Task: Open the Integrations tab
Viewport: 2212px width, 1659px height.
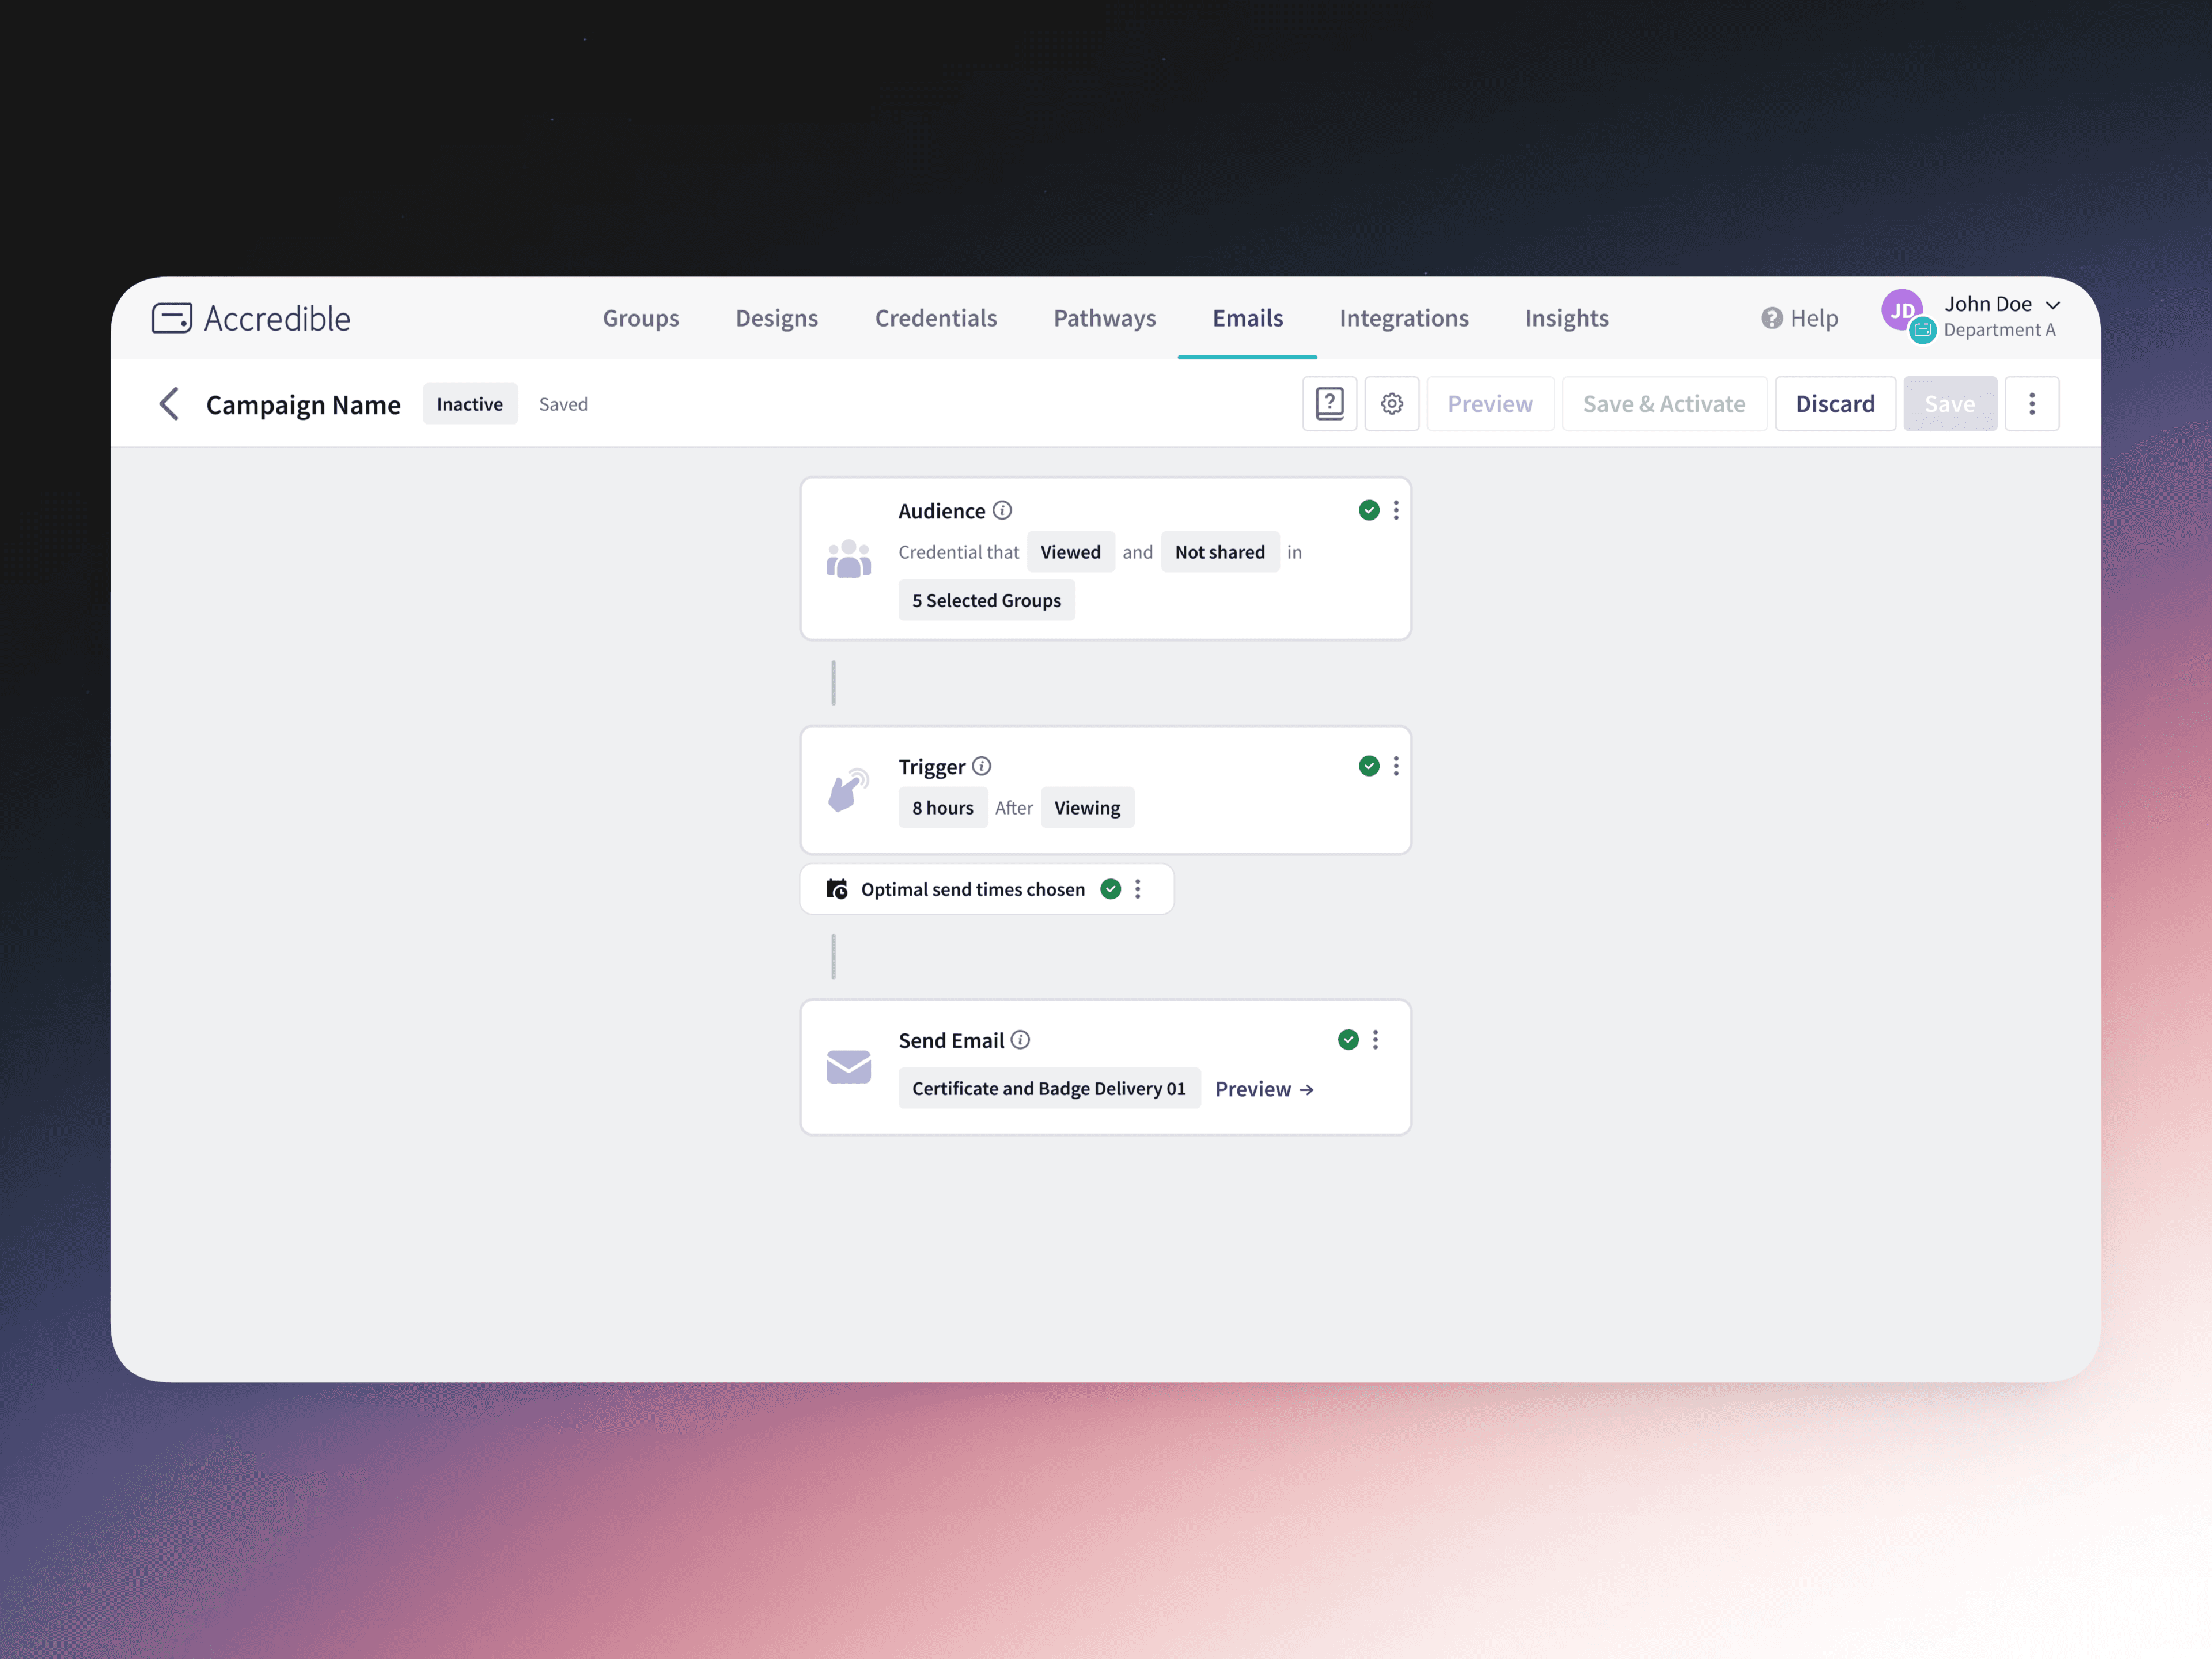Action: tap(1403, 318)
